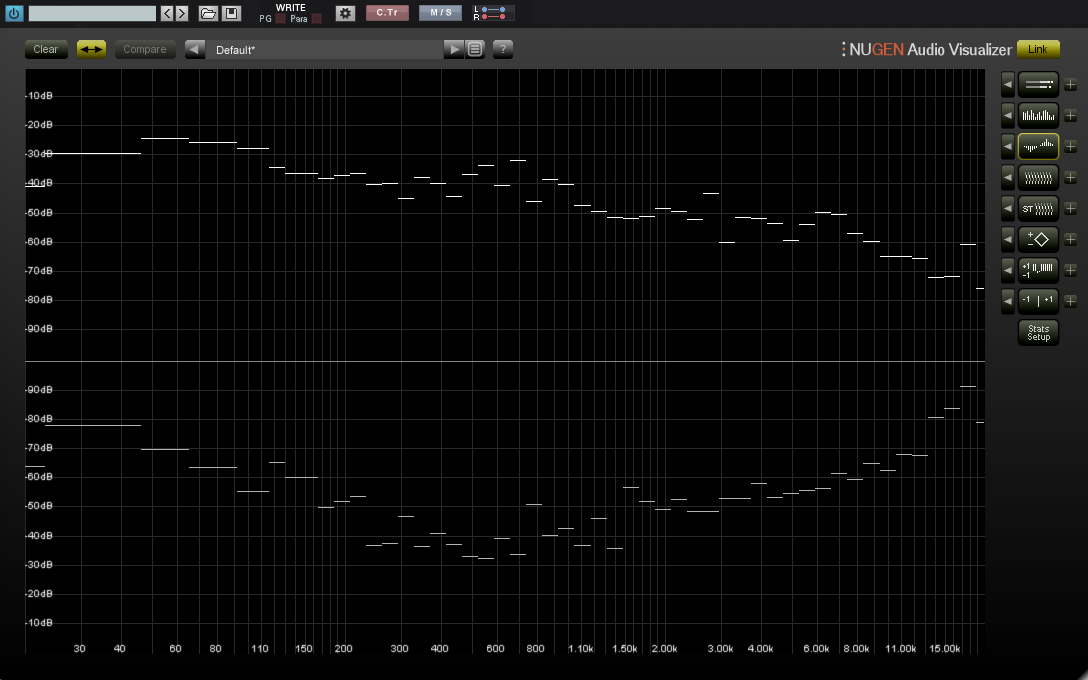Select the spectrum analyzer bars view
1088x680 pixels.
[x=1038, y=115]
